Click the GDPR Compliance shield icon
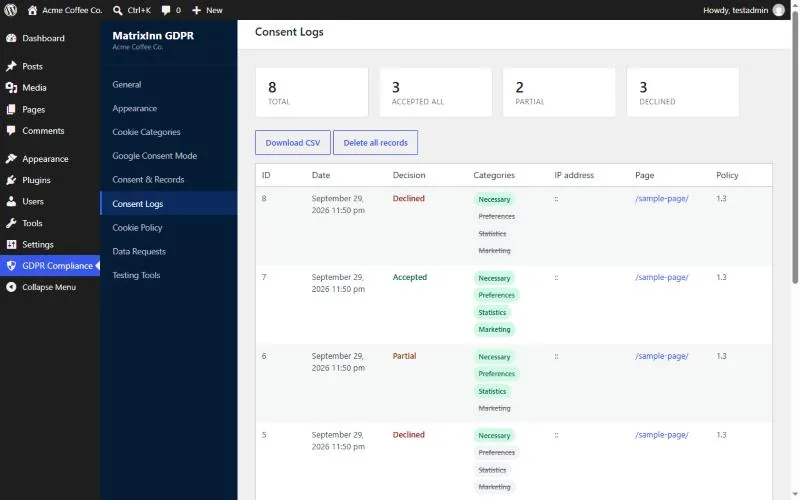 tap(11, 266)
